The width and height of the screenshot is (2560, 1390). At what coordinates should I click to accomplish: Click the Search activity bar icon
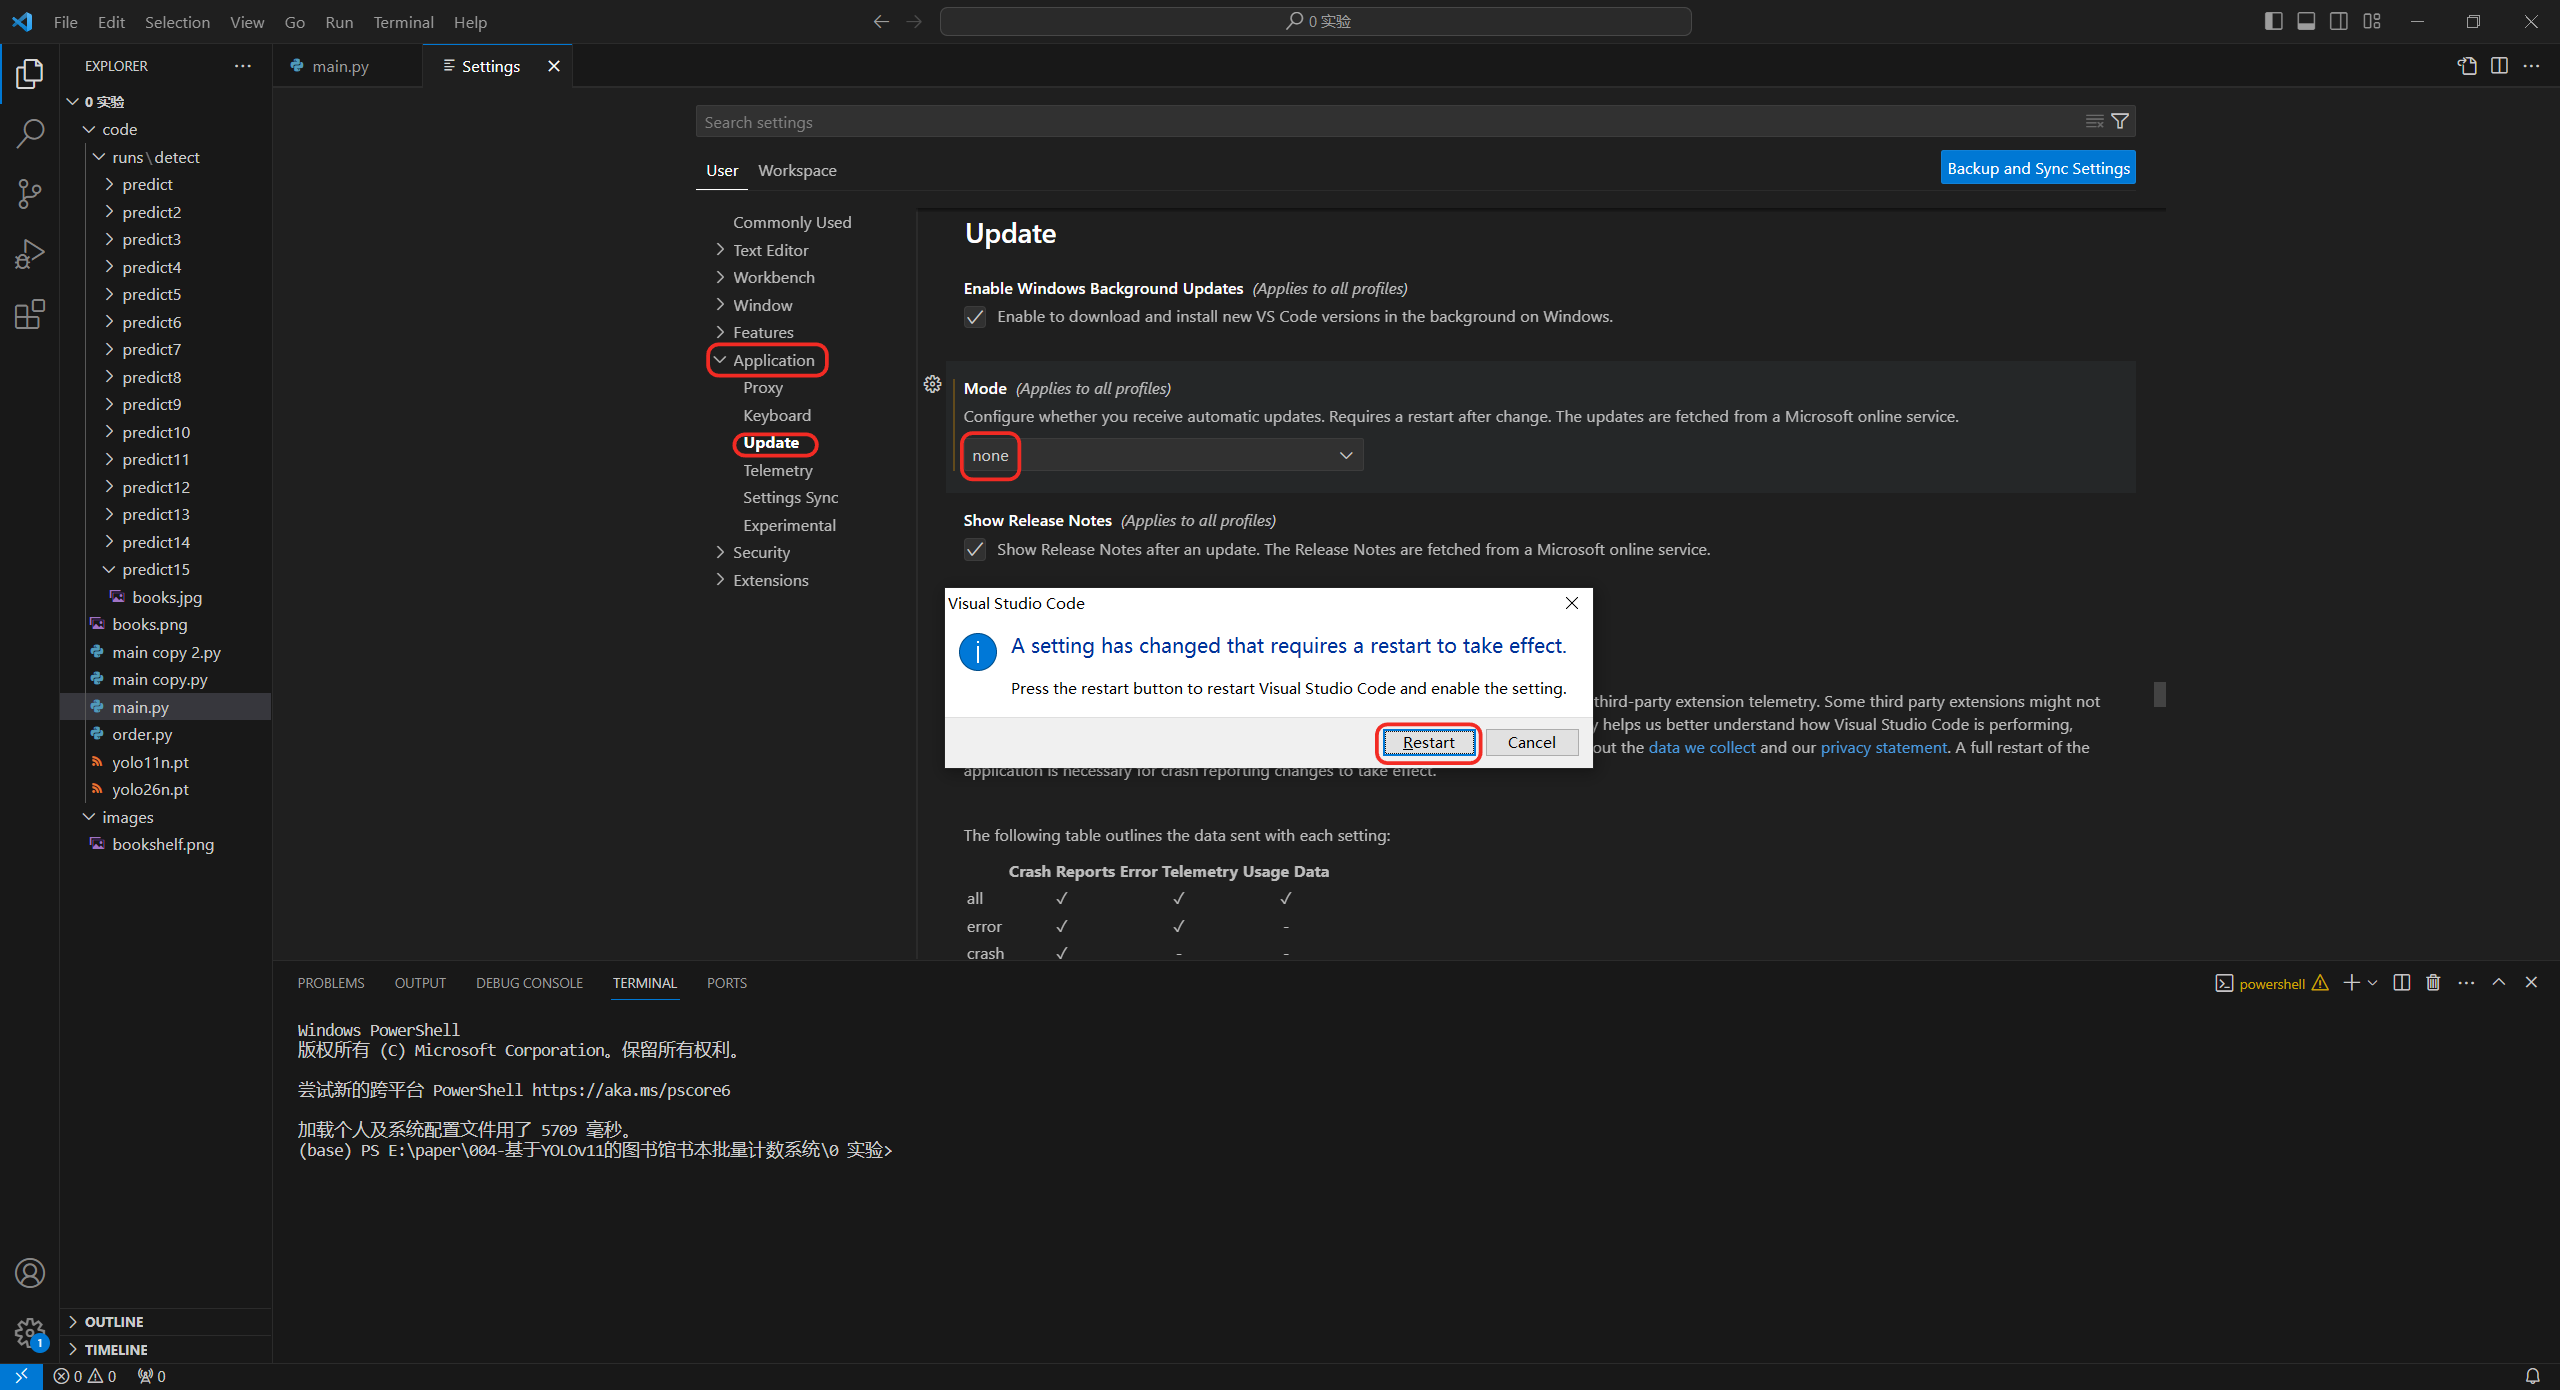pos(29,133)
